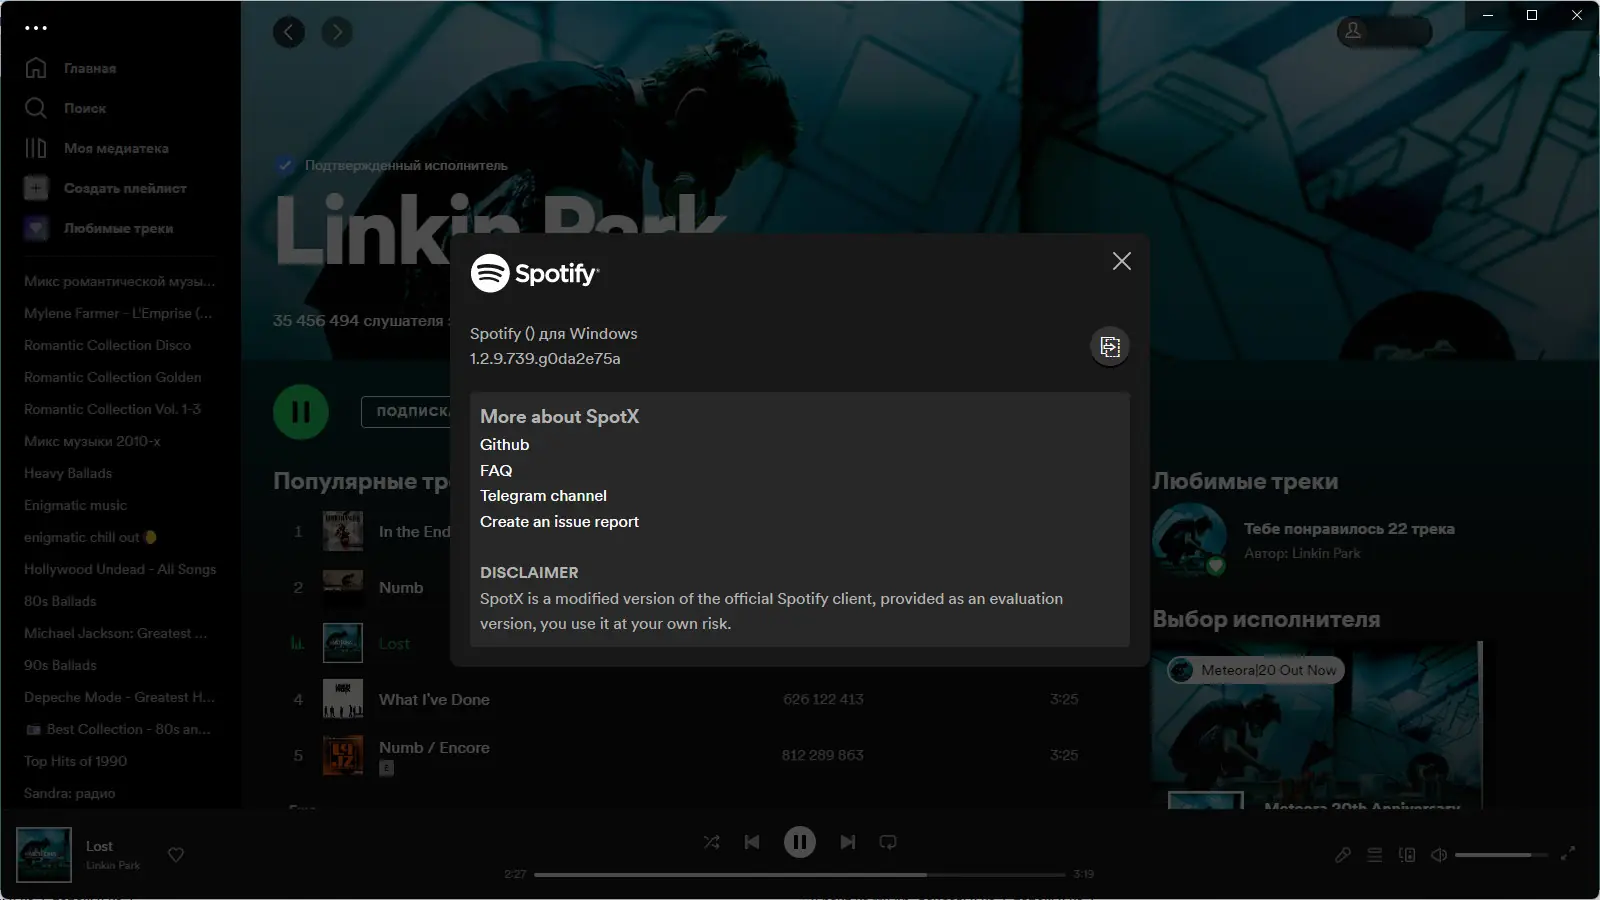Go to Главная (Home) in sidebar
The image size is (1600, 900).
[x=90, y=69]
